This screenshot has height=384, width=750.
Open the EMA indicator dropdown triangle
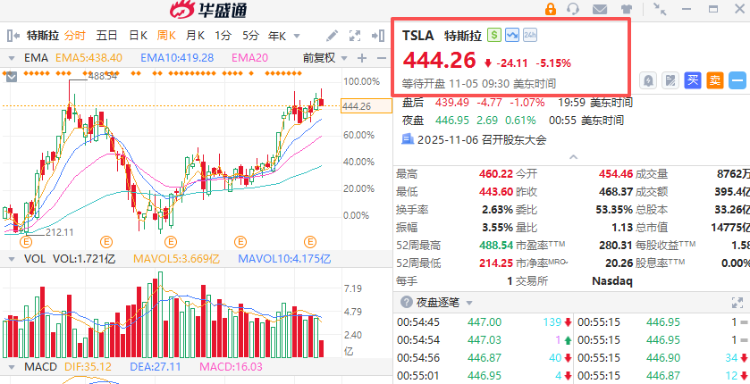click(x=11, y=58)
